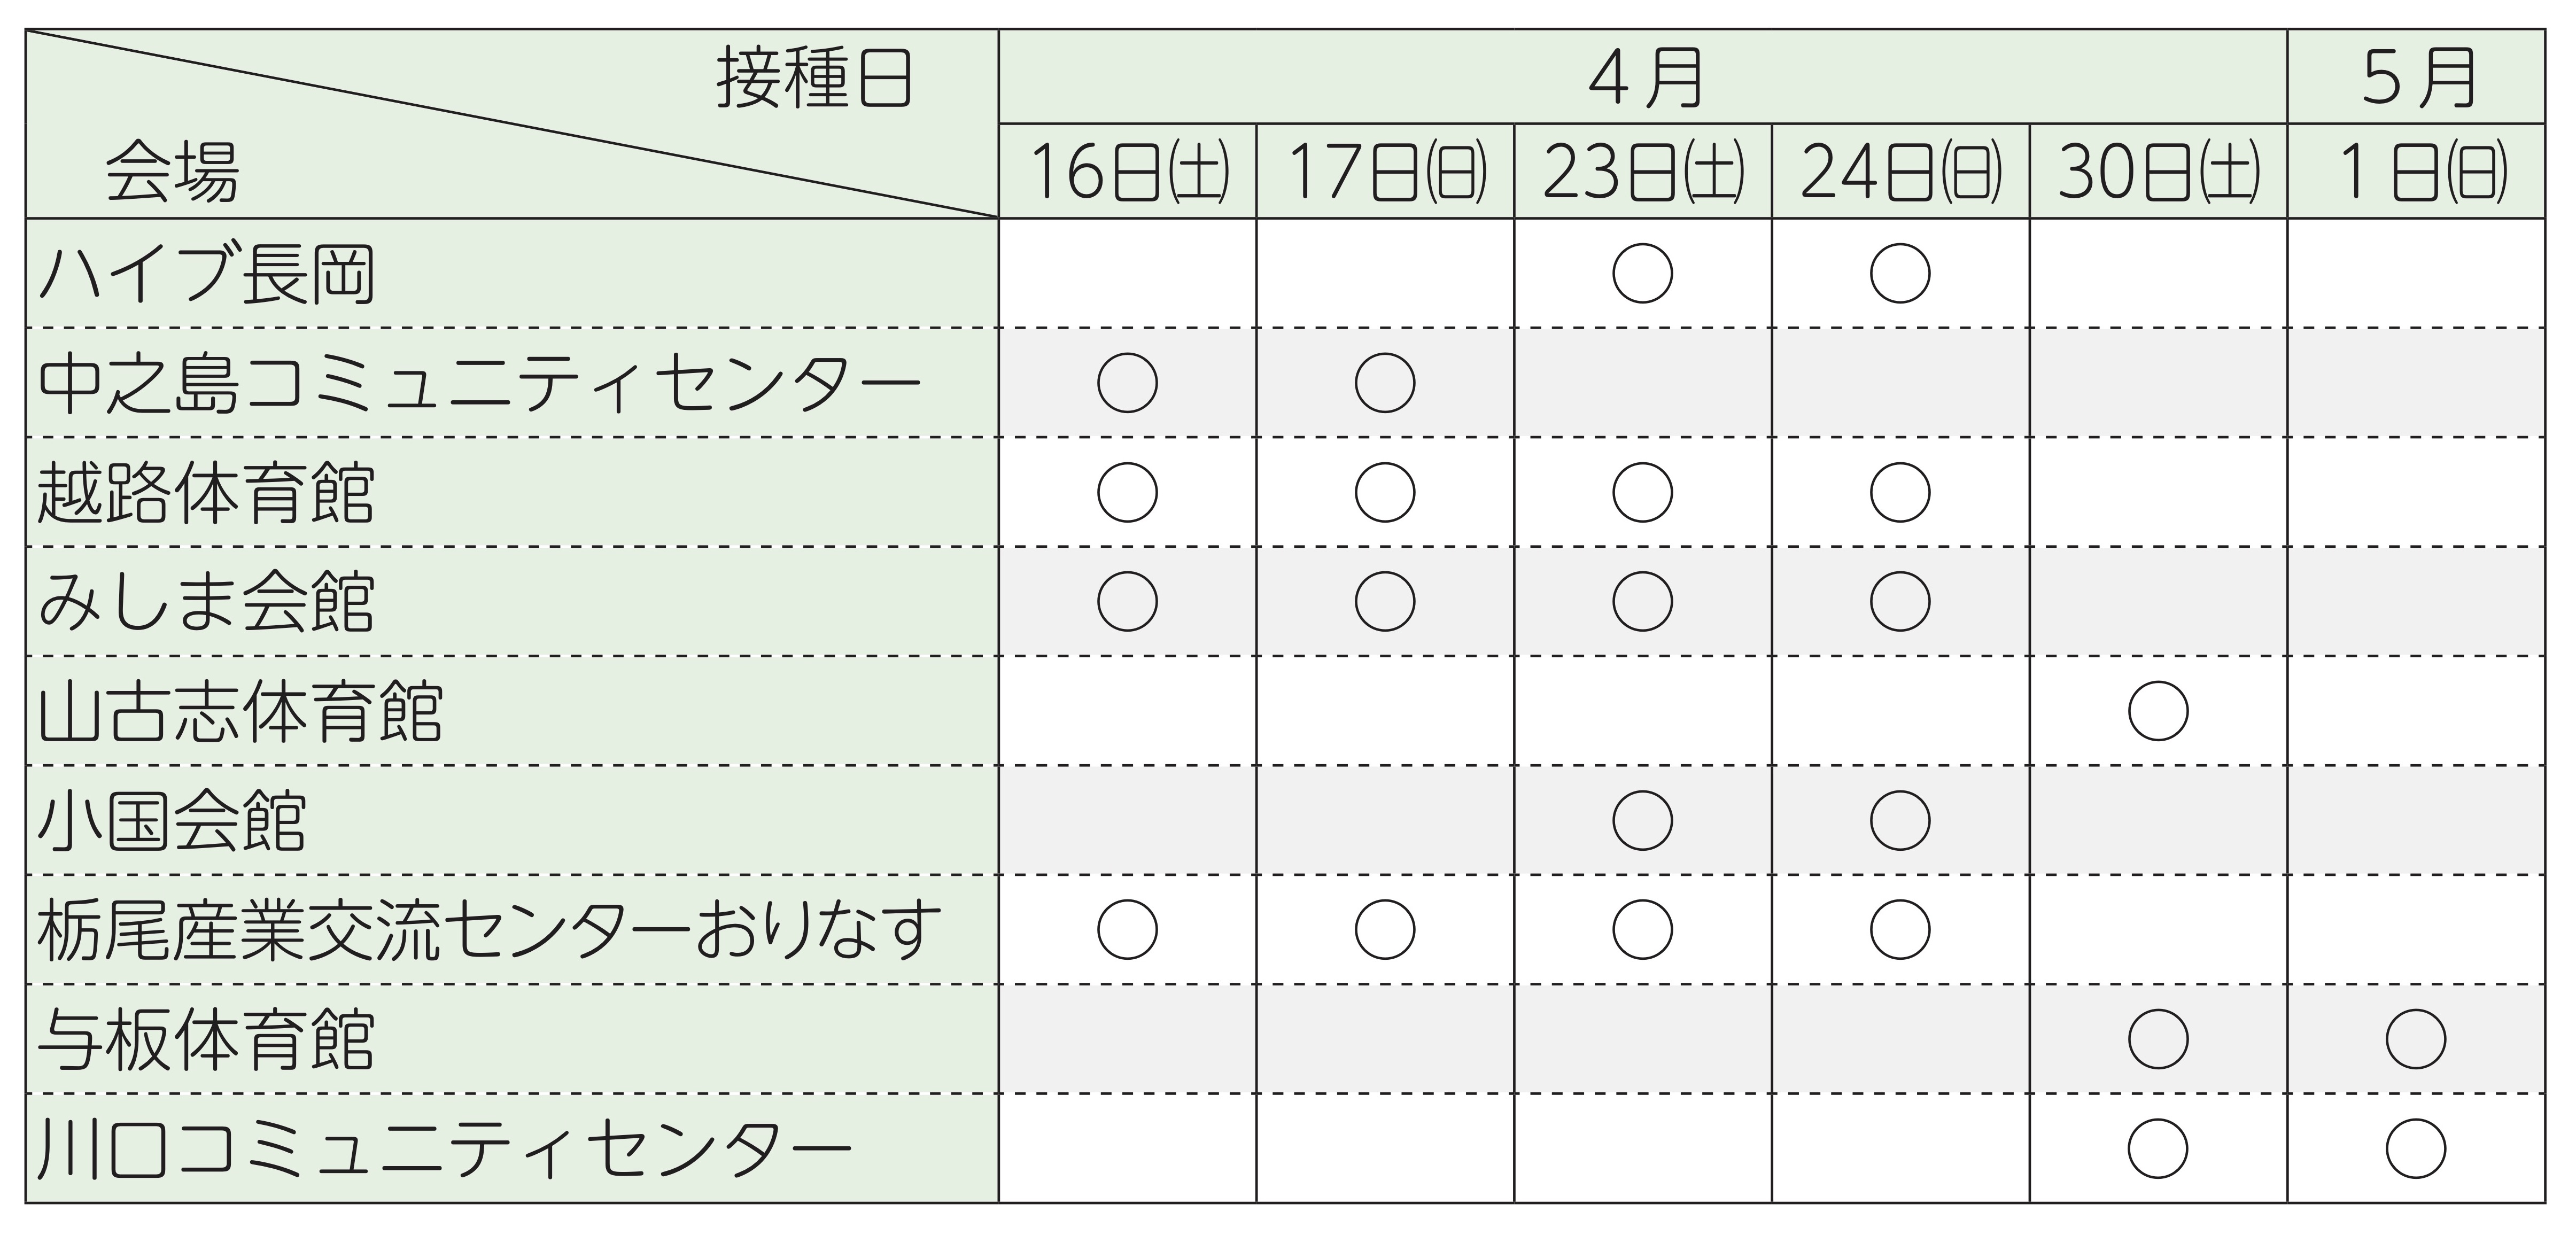Click 小国会館 circle under 23日(土)
Image resolution: width=2576 pixels, height=1235 pixels.
coord(1643,820)
